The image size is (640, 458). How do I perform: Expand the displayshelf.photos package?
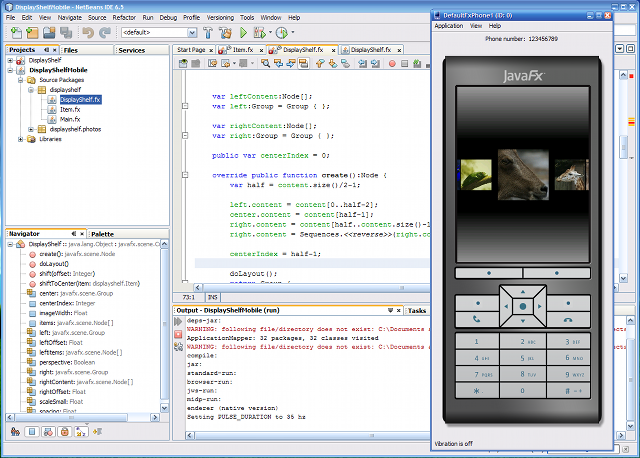pyautogui.click(x=31, y=129)
